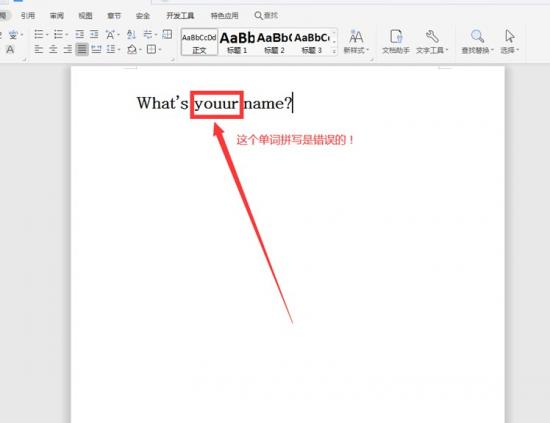
Task: Apply the 正文 body style
Action: coord(199,42)
